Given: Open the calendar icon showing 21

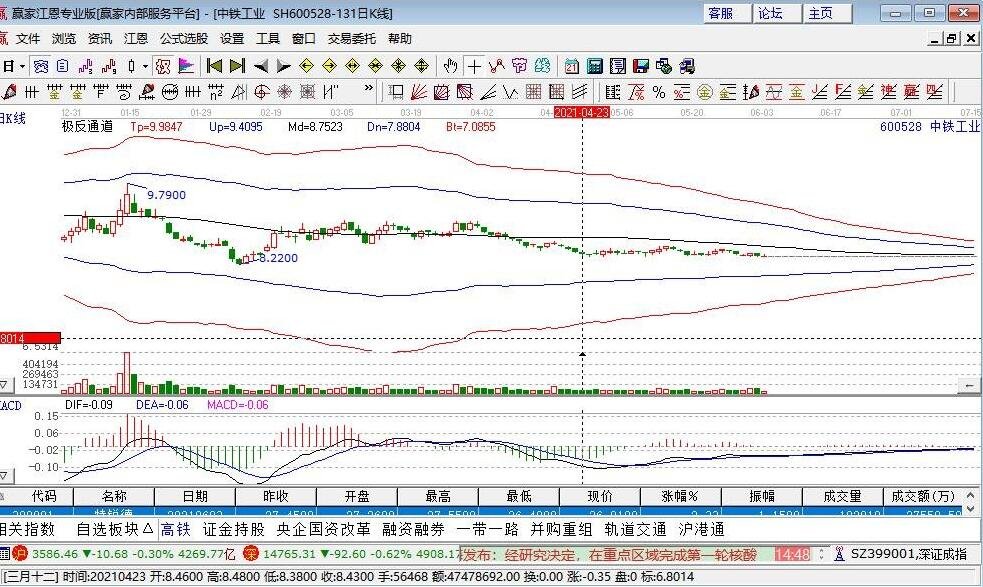Looking at the screenshot, I should [571, 66].
